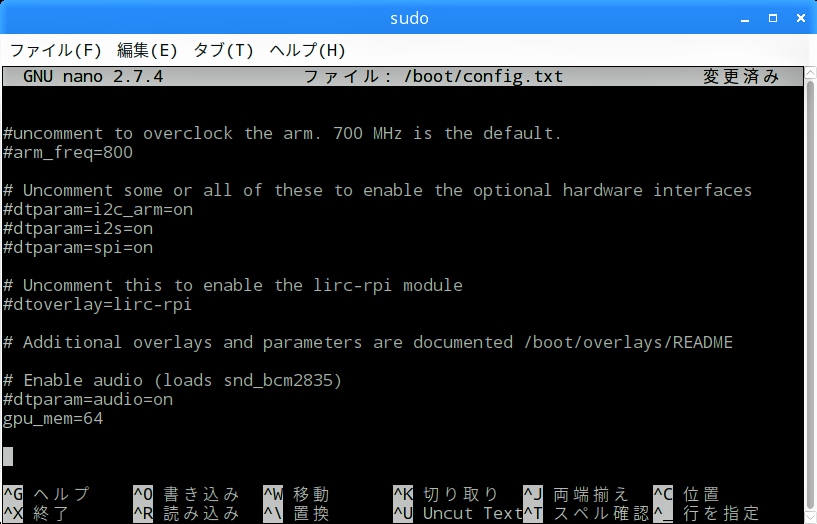The image size is (817, 524).
Task: Close the sudo terminal window
Action: [801, 18]
